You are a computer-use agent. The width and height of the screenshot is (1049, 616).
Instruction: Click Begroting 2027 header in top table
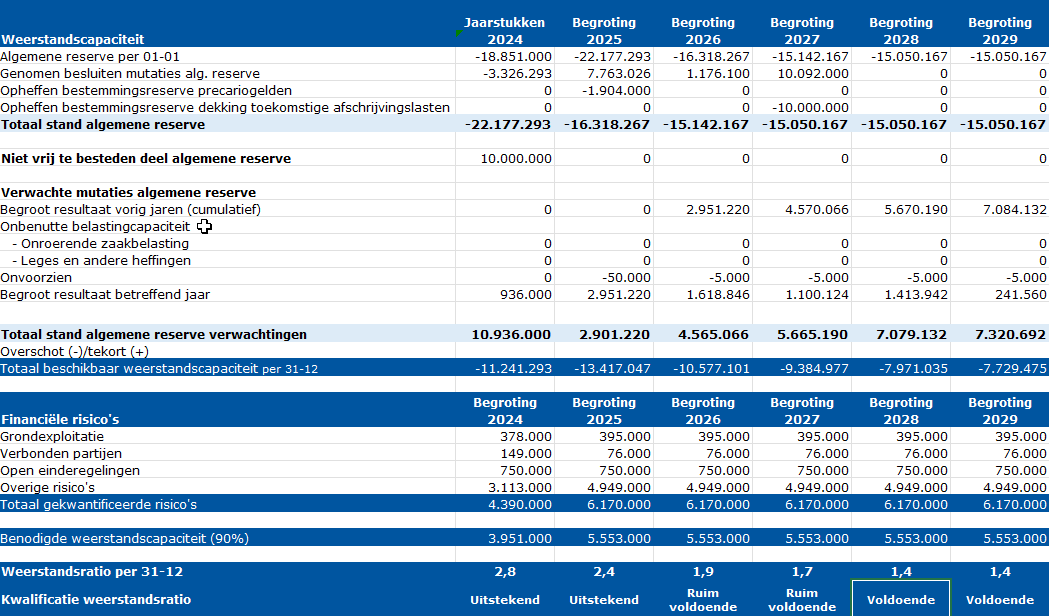[x=801, y=31]
